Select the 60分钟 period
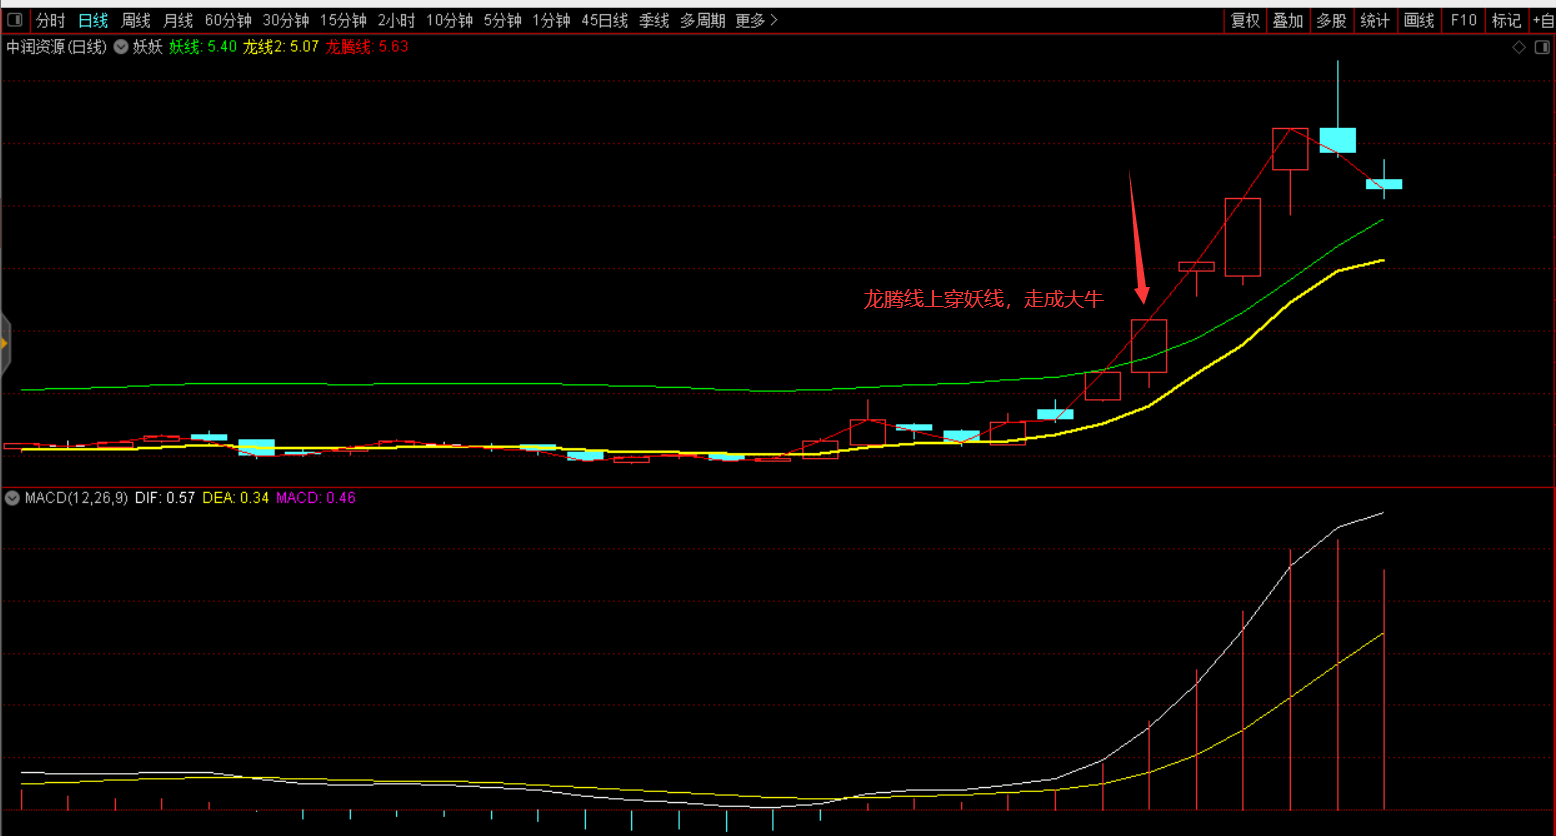The height and width of the screenshot is (836, 1556). 228,20
